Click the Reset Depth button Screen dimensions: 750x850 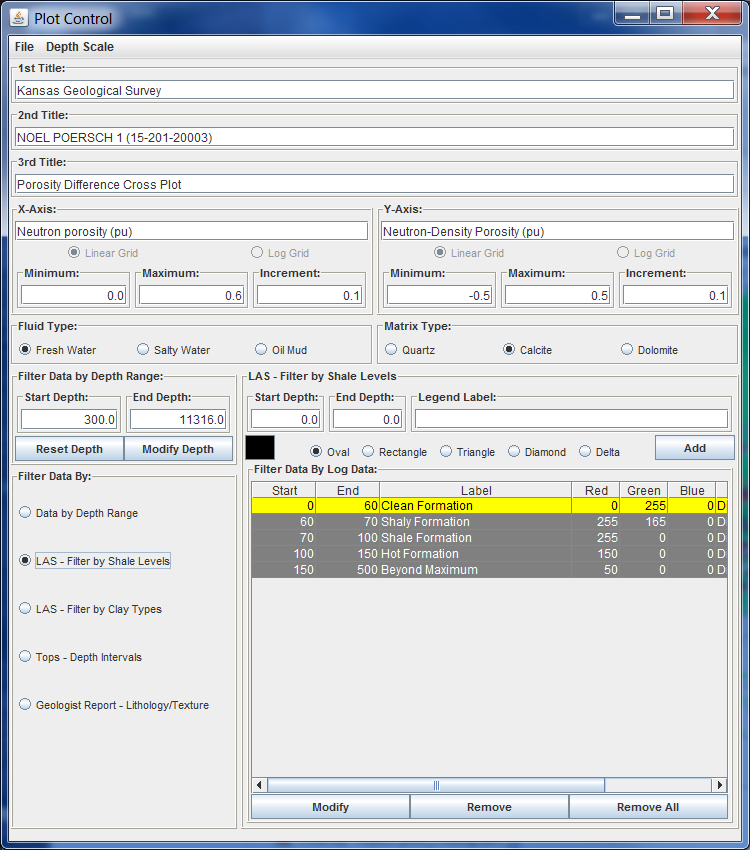click(69, 449)
